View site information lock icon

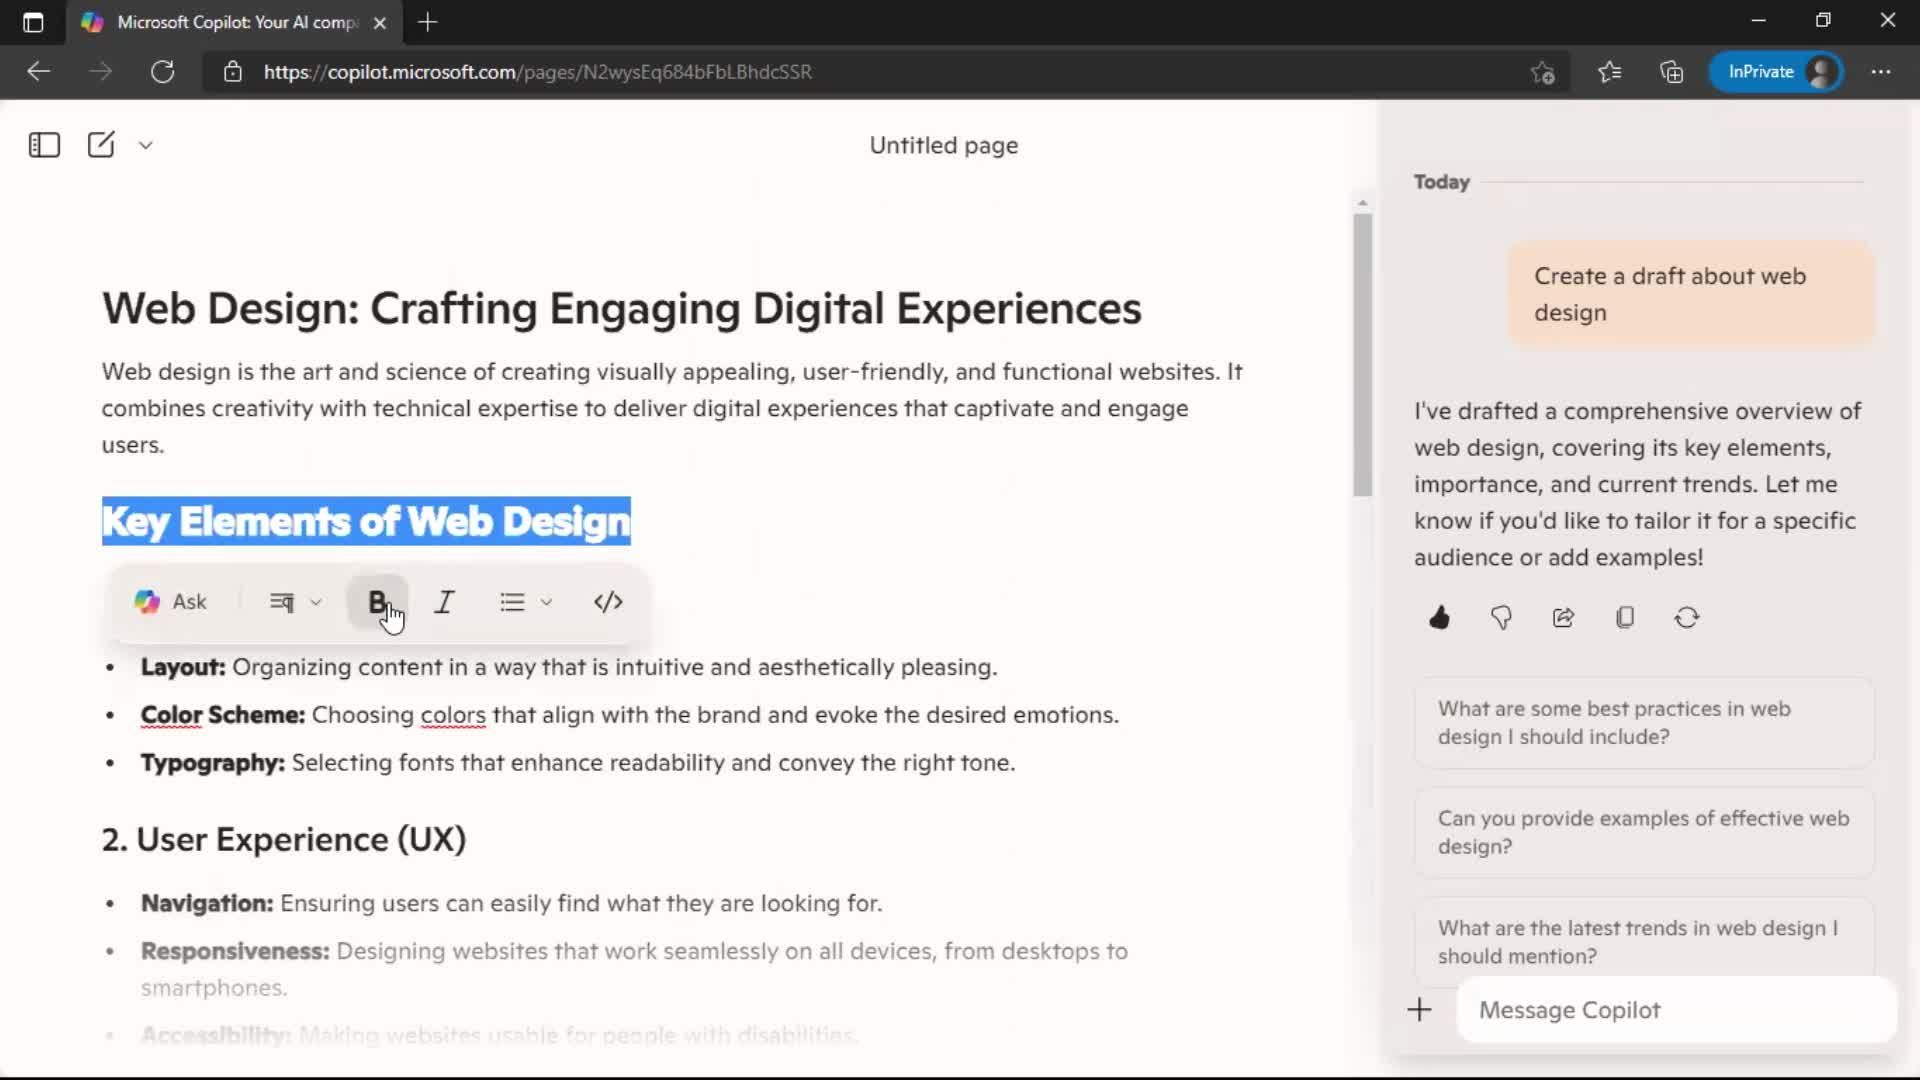coord(232,72)
